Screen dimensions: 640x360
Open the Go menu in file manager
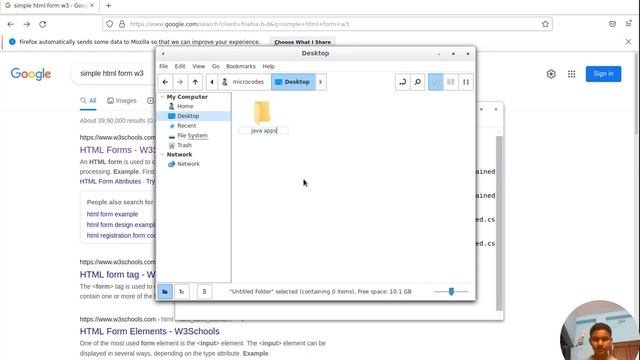click(216, 66)
